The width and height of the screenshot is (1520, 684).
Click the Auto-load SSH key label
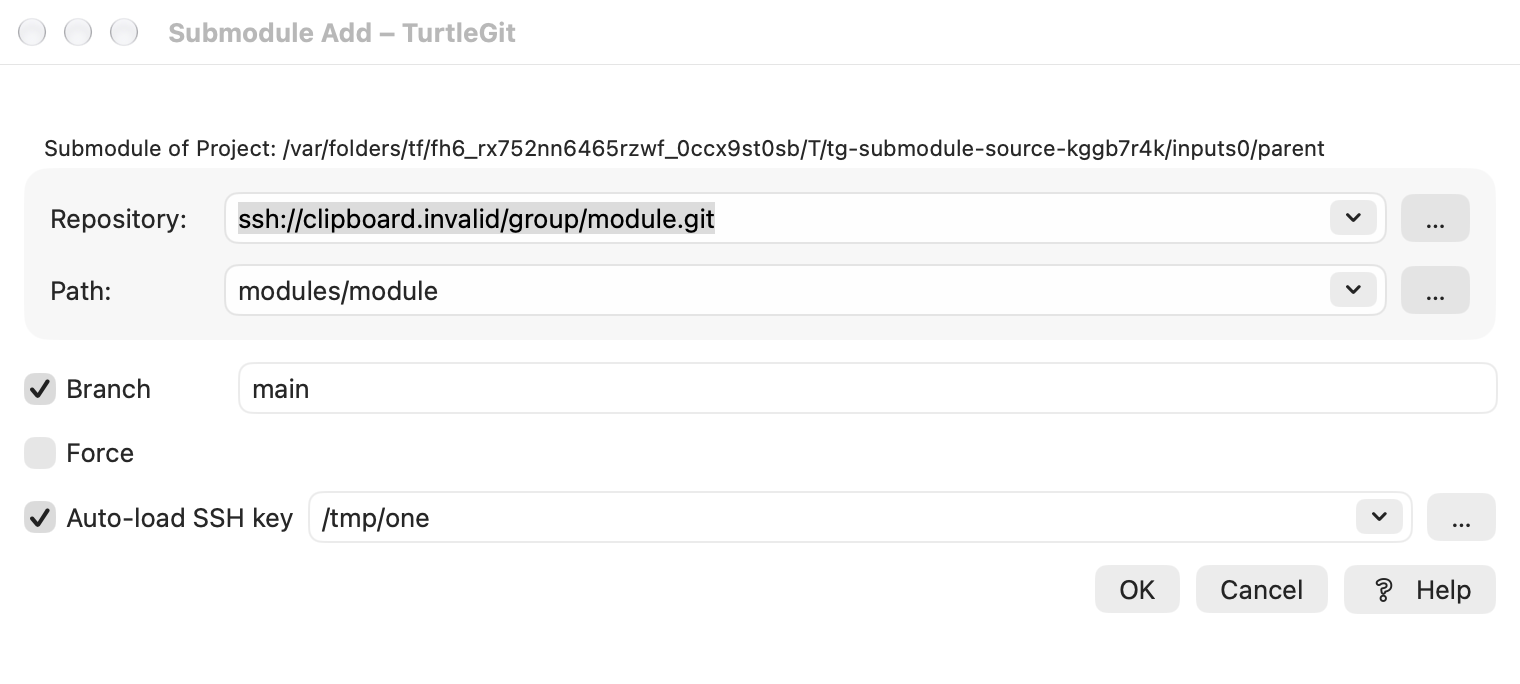pyautogui.click(x=179, y=518)
